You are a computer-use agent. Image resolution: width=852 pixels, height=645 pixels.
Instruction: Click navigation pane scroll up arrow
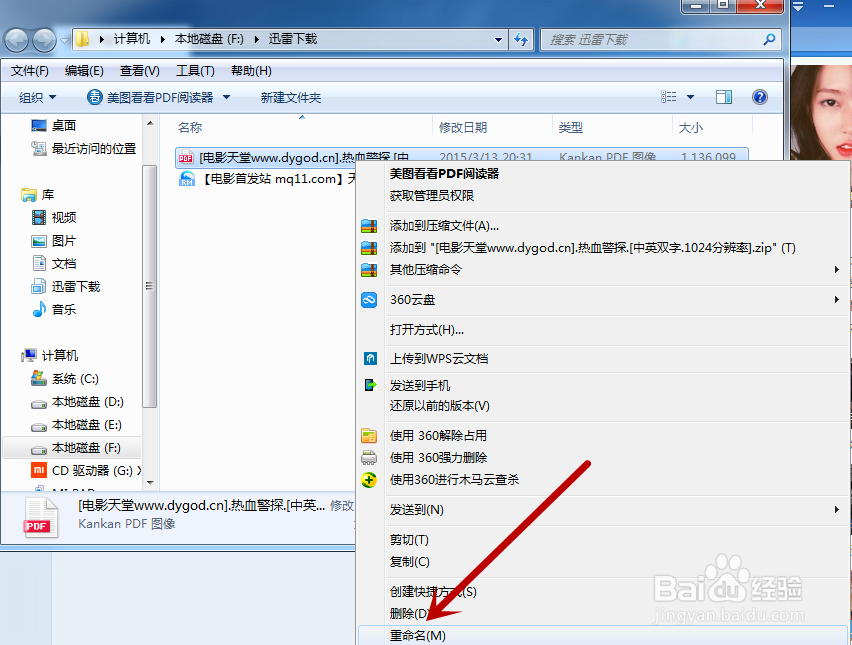151,124
